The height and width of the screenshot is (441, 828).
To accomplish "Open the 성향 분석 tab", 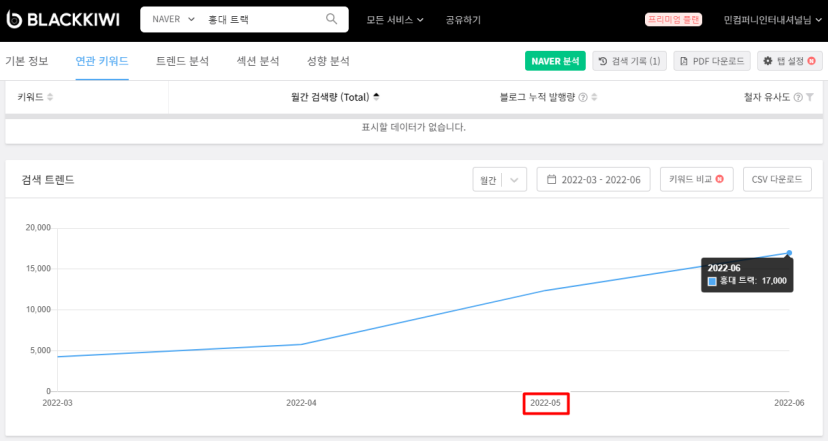I will pos(328,61).
